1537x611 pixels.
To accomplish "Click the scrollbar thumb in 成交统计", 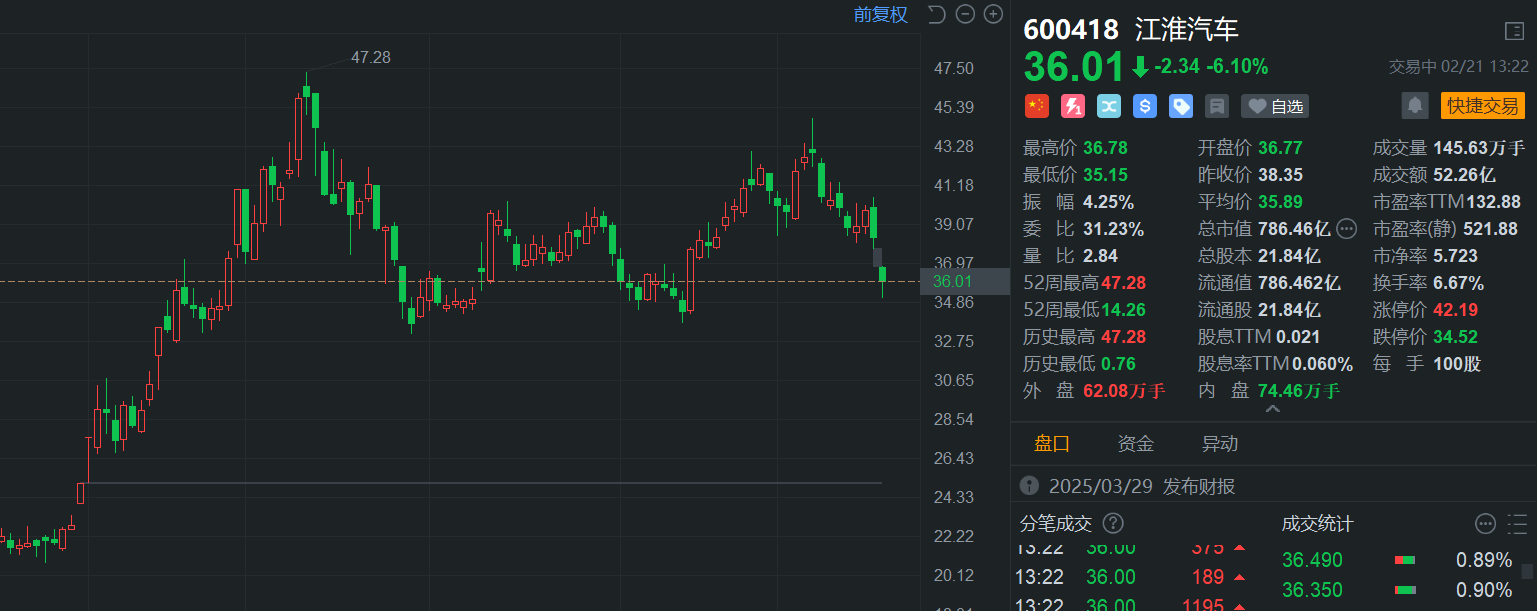I will tap(1527, 571).
